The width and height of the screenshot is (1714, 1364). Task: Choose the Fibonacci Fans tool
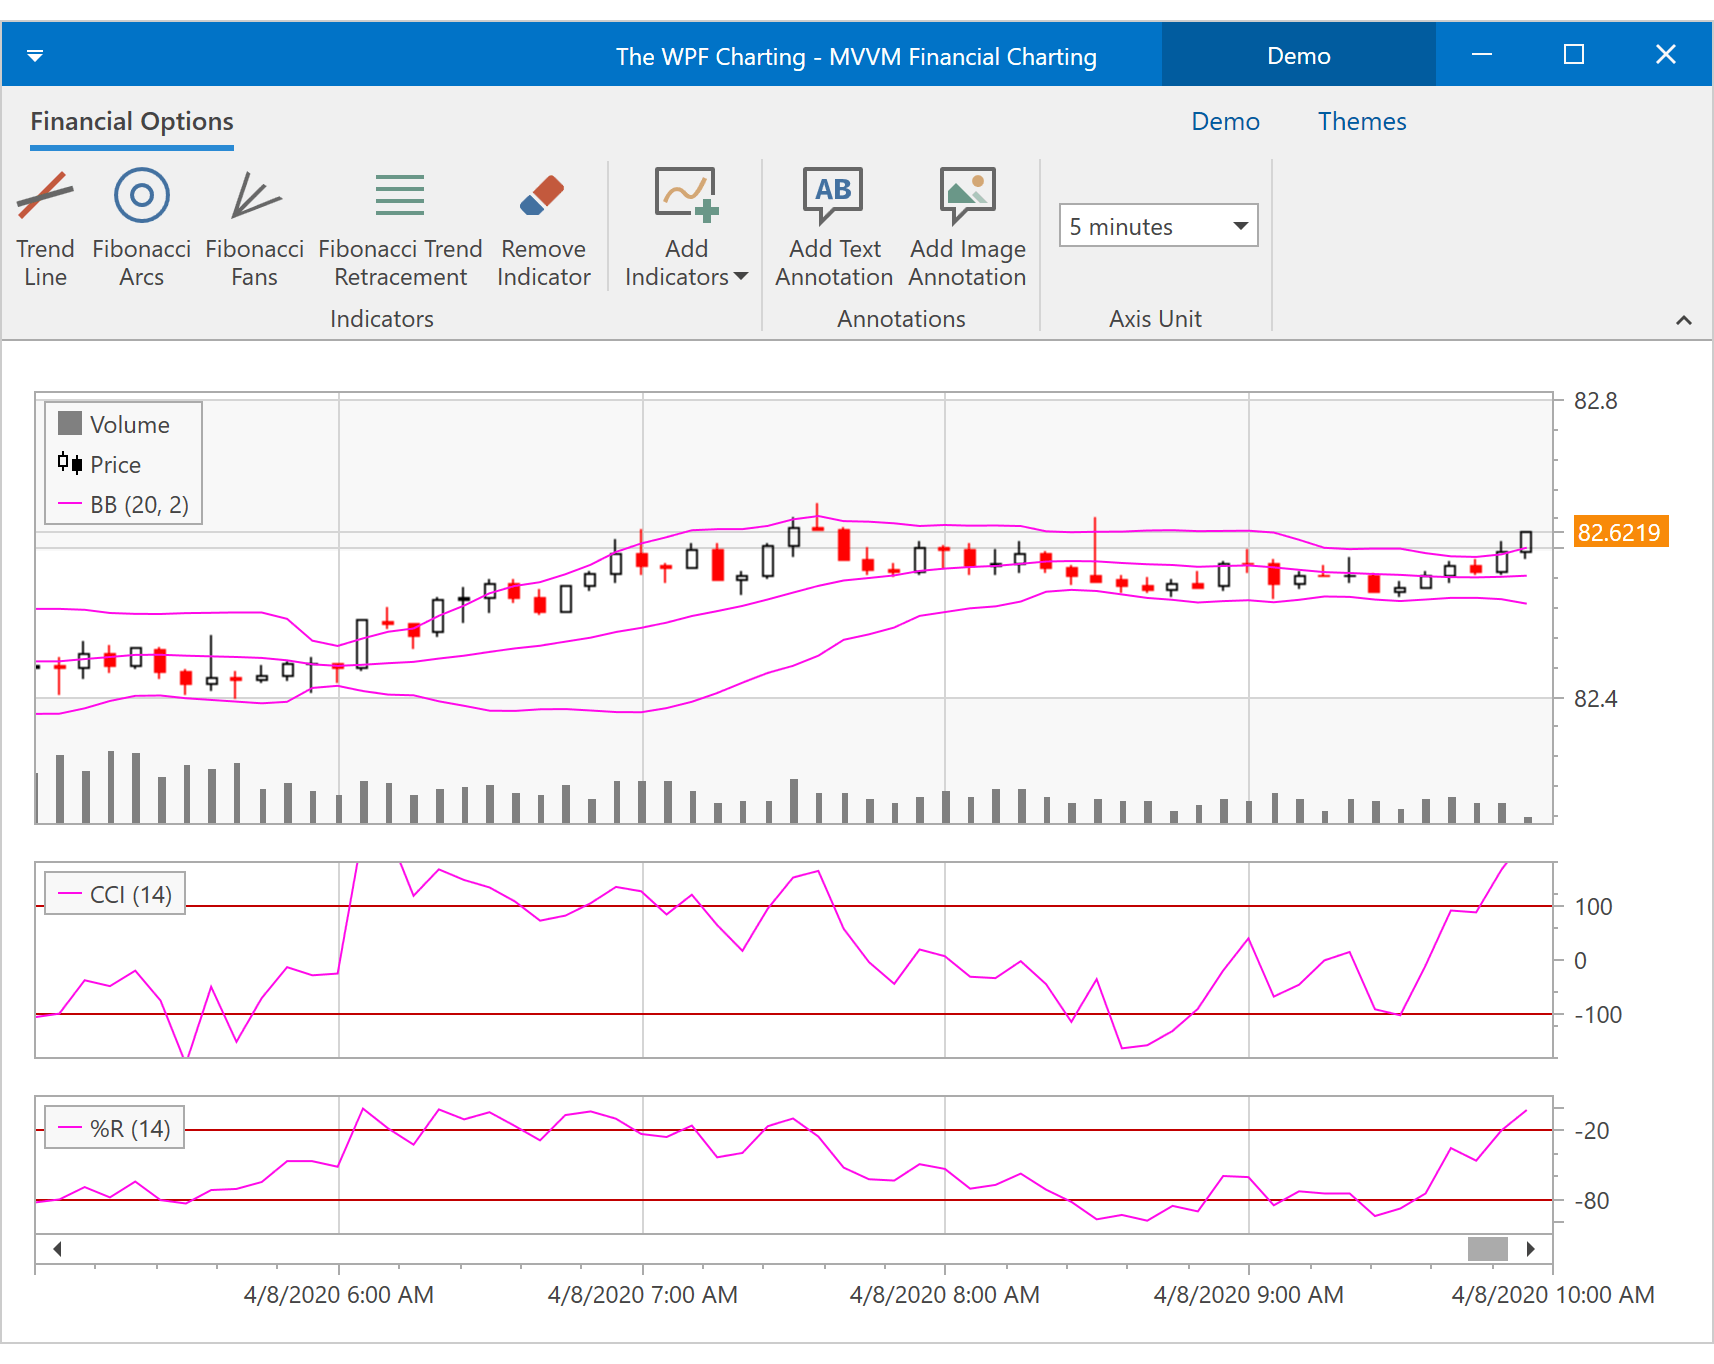point(254,228)
